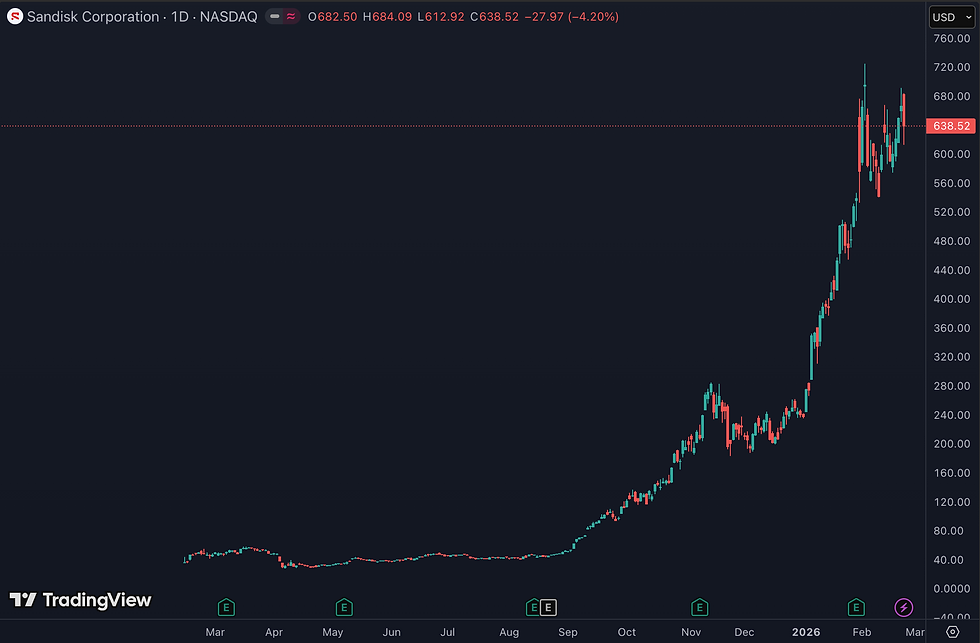The height and width of the screenshot is (643, 980).
Task: Select the high value H684.09
Action: (388, 17)
